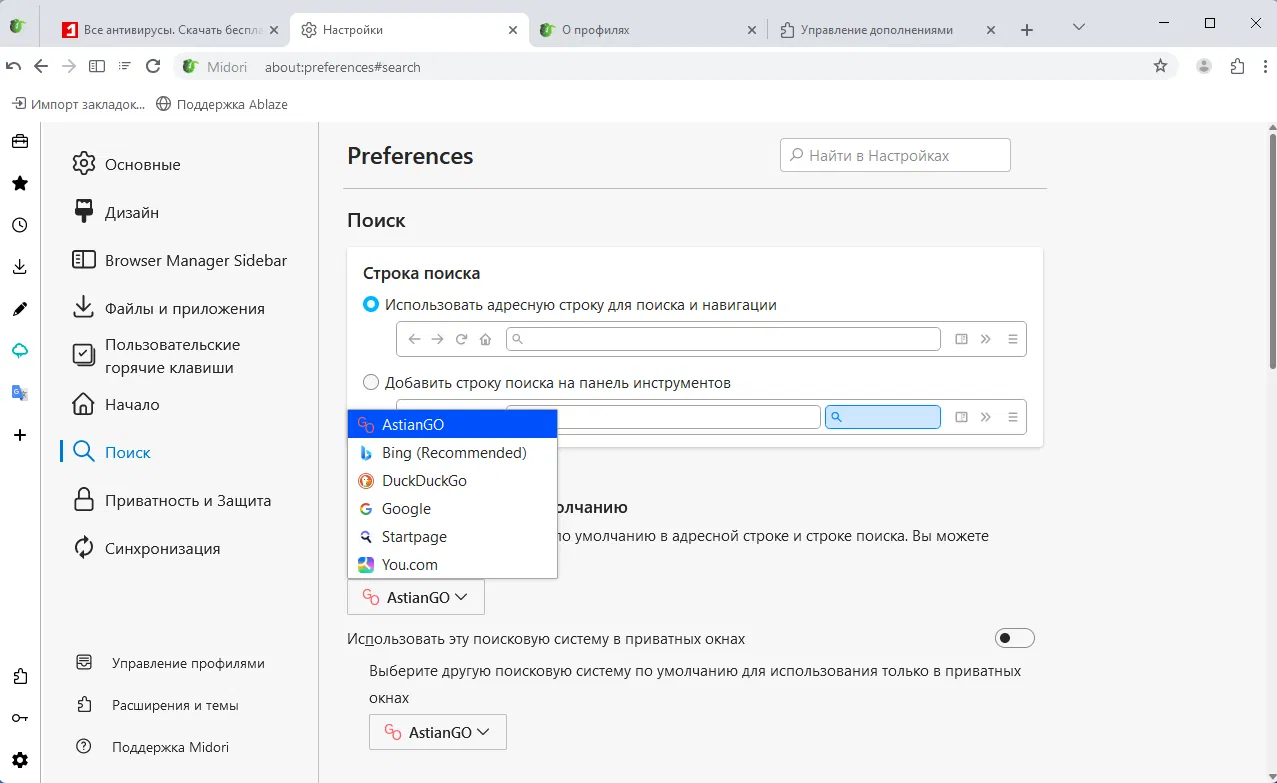Screen dimensions: 1277x783
Task: Click 'Управление профилями' in the sidebar
Action: [188, 663]
